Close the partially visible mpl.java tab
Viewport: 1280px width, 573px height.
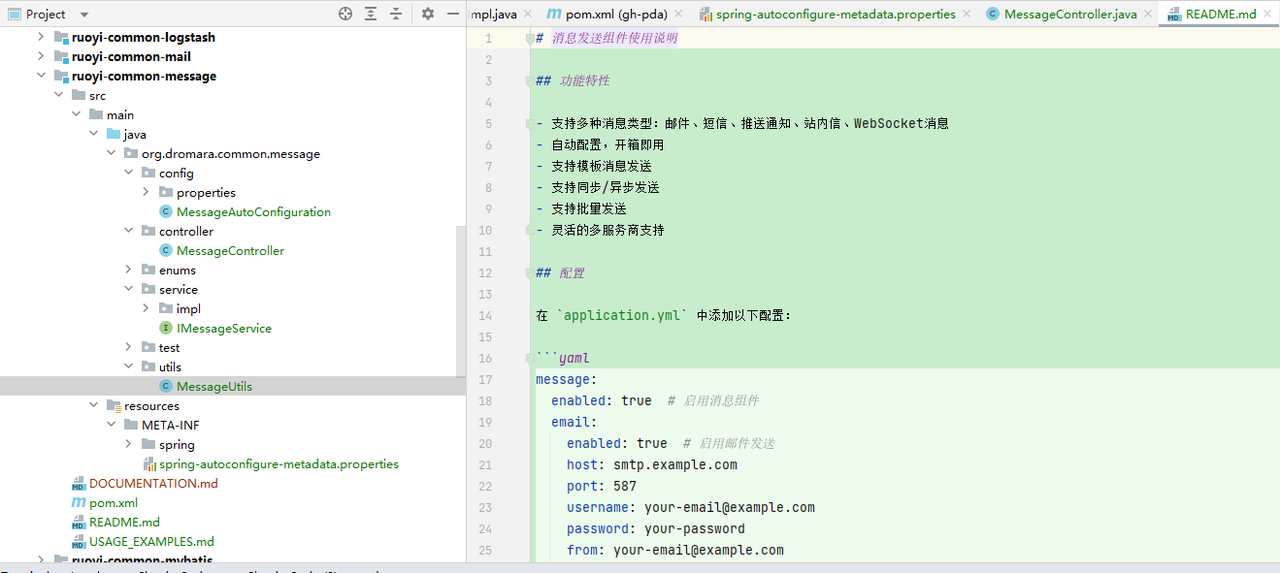coord(528,14)
